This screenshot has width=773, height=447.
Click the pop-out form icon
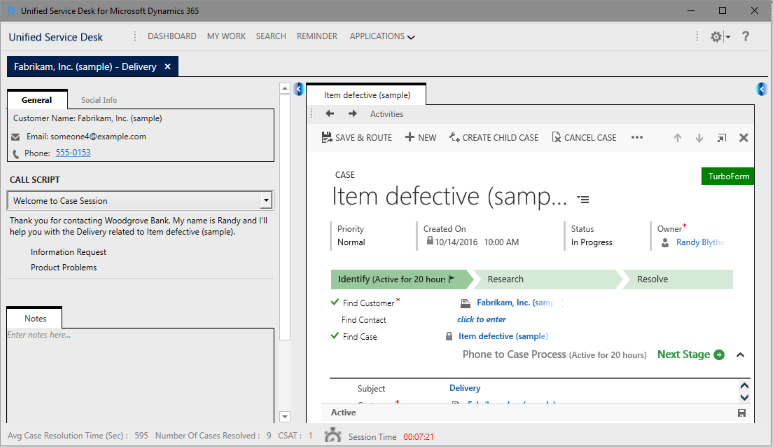721,138
